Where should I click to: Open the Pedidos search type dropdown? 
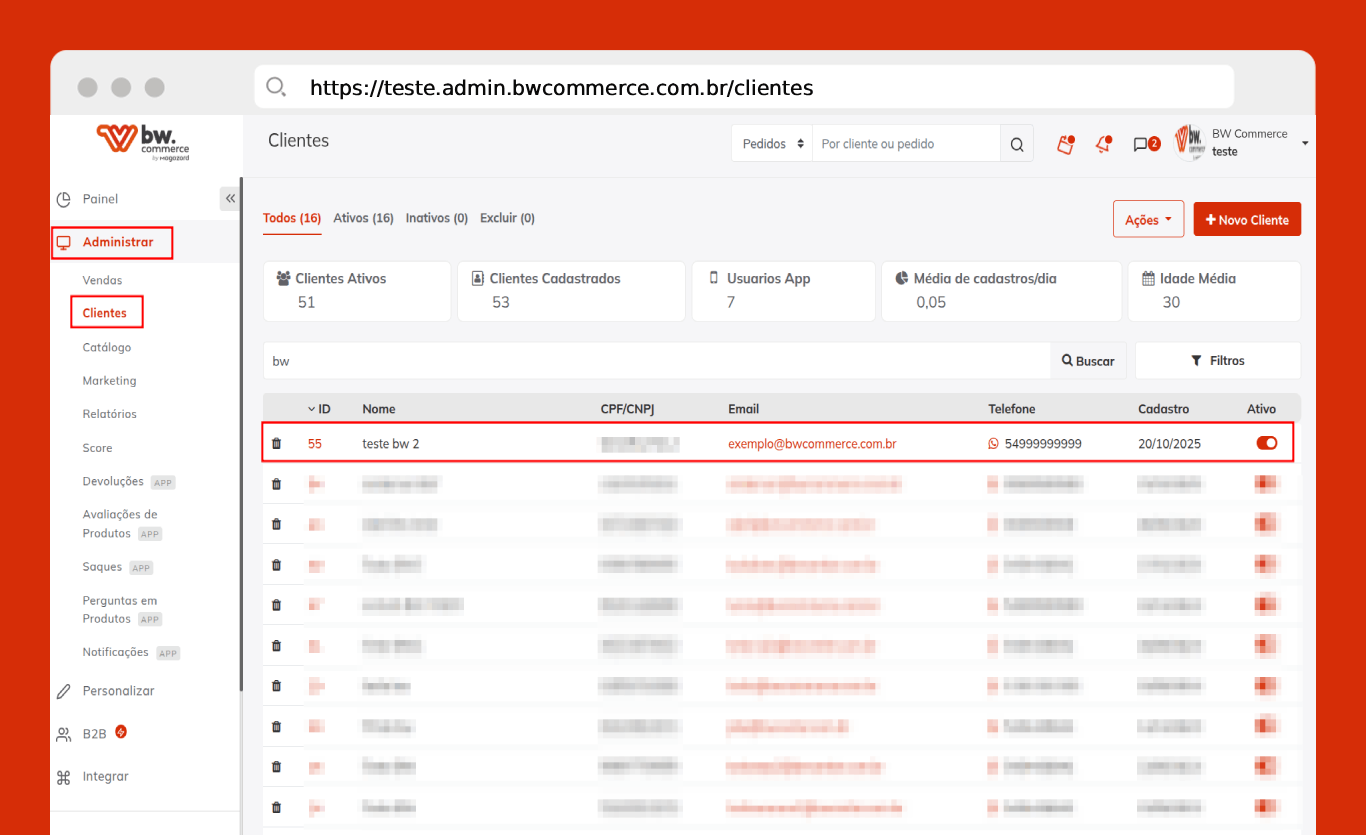click(772, 144)
